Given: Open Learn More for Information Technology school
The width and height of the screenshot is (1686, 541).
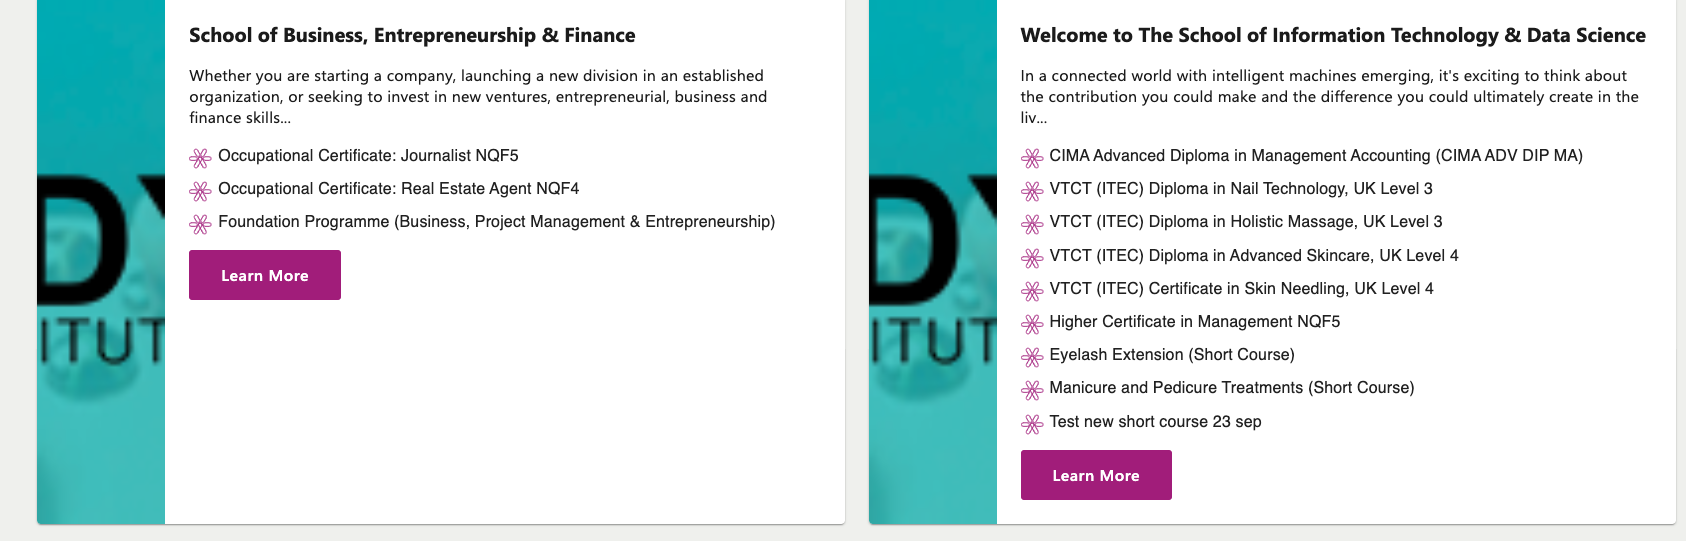Looking at the screenshot, I should tap(1096, 475).
